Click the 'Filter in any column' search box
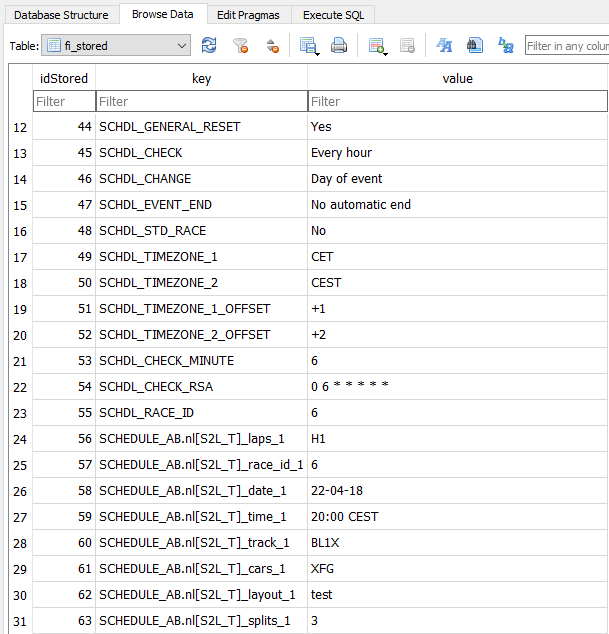Image resolution: width=609 pixels, height=634 pixels. 567,45
